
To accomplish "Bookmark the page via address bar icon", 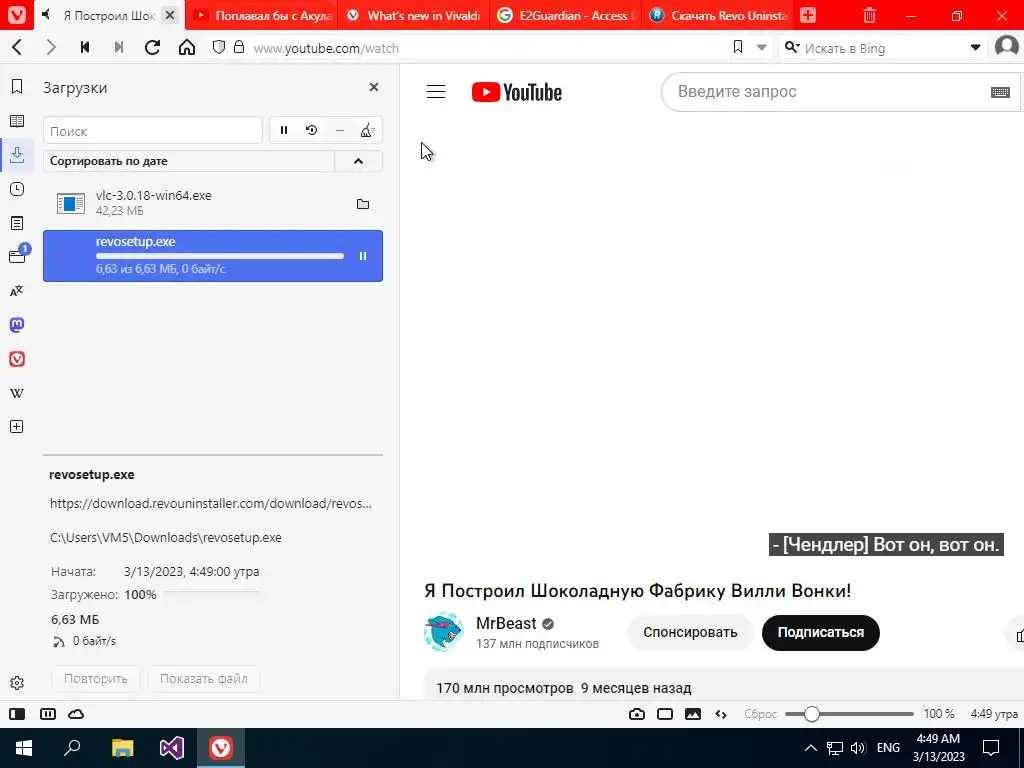I will click(738, 47).
